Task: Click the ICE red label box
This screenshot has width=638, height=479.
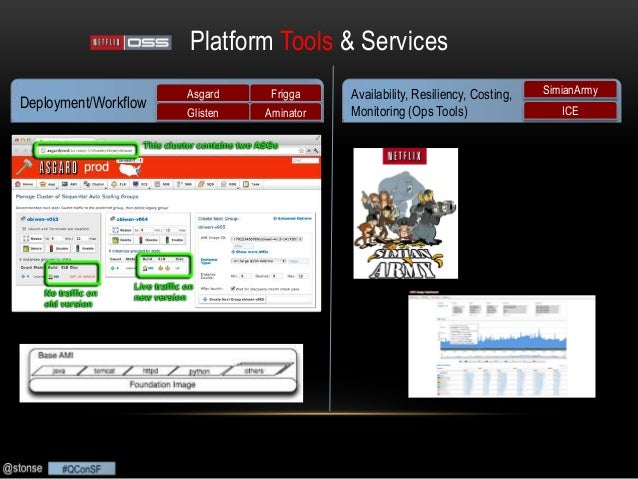Action: [x=570, y=111]
